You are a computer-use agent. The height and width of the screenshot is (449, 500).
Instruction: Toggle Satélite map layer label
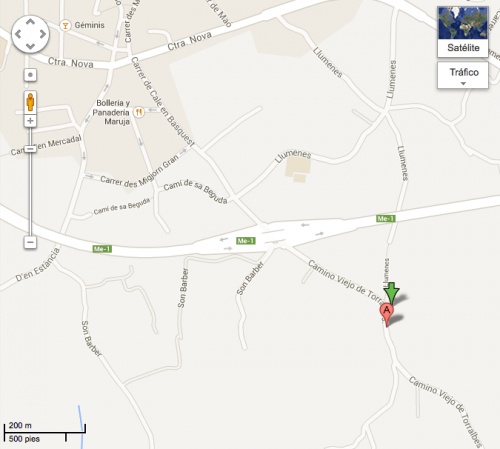[463, 48]
